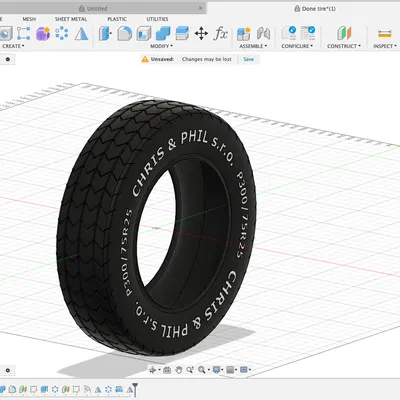Pick the Shell tool in Modify
This screenshot has height=400, width=400.
point(144,34)
